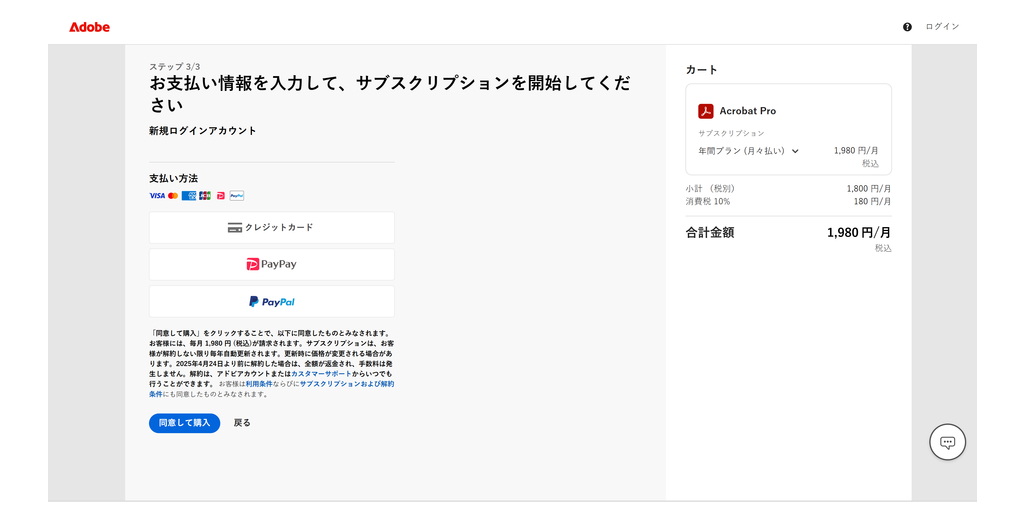Click the American Express logo
The height and width of the screenshot is (512, 1024).
pyautogui.click(x=189, y=196)
